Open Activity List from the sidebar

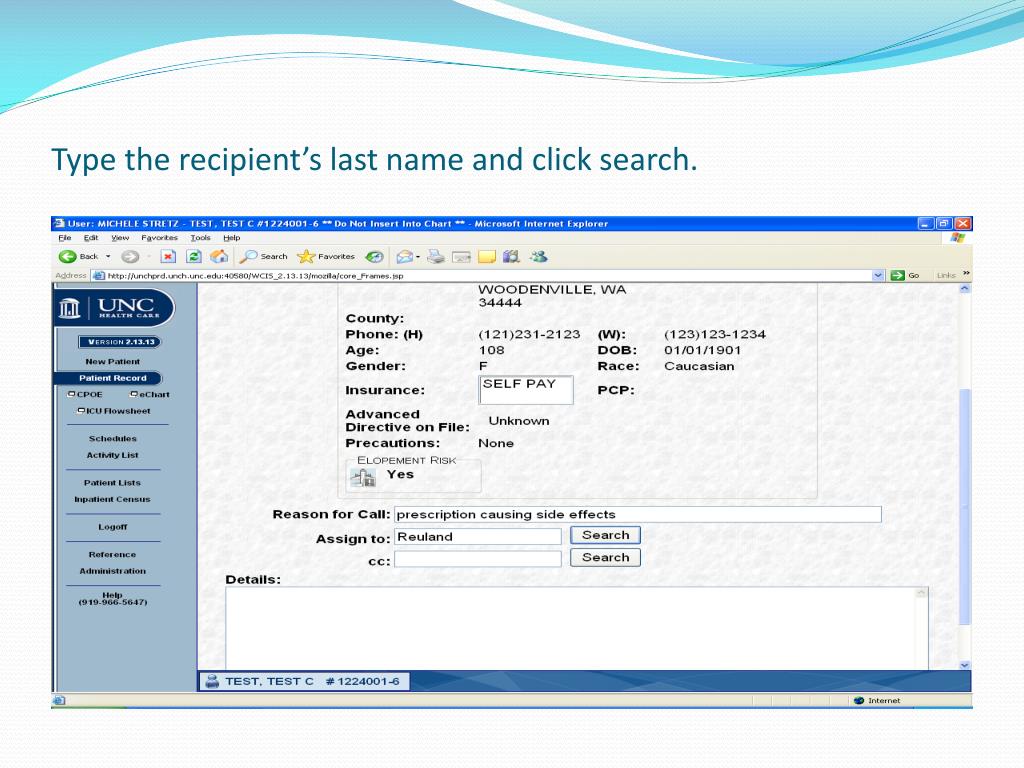tap(112, 455)
